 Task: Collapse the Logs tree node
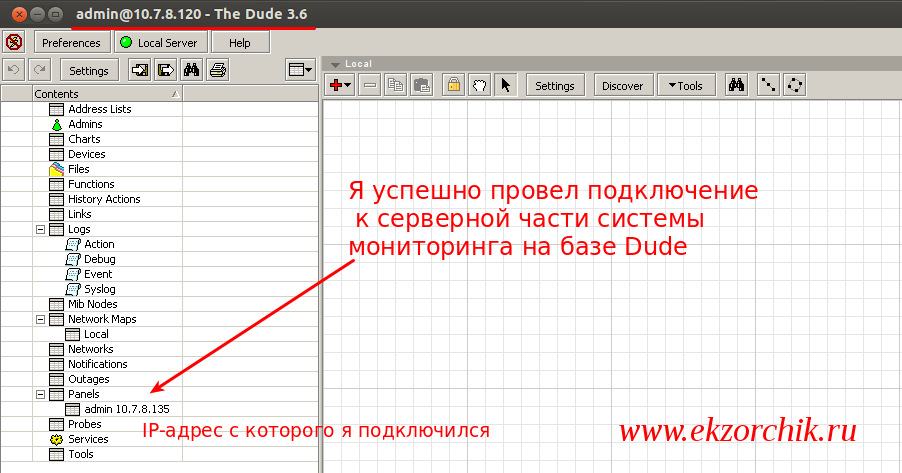point(40,229)
